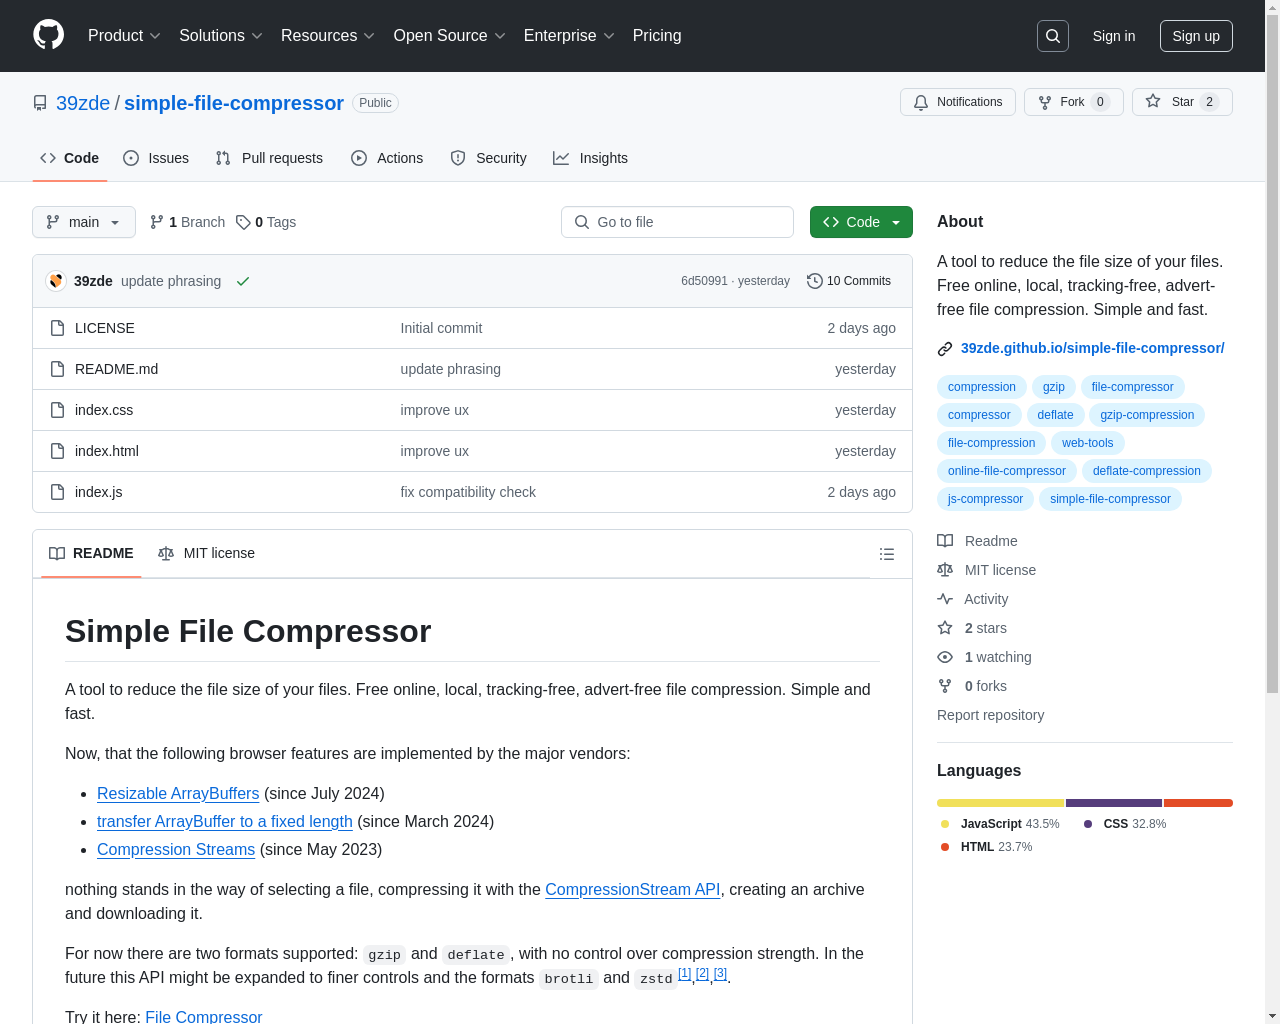
Task: Click the GitHub logo icon
Action: [48, 35]
